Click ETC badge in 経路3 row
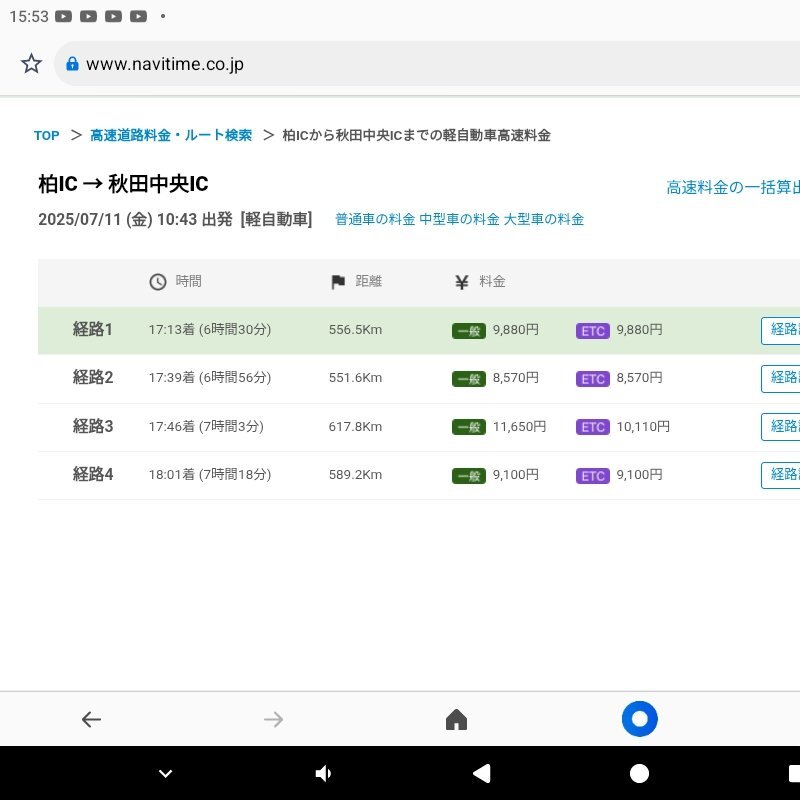The image size is (800, 800). (592, 427)
